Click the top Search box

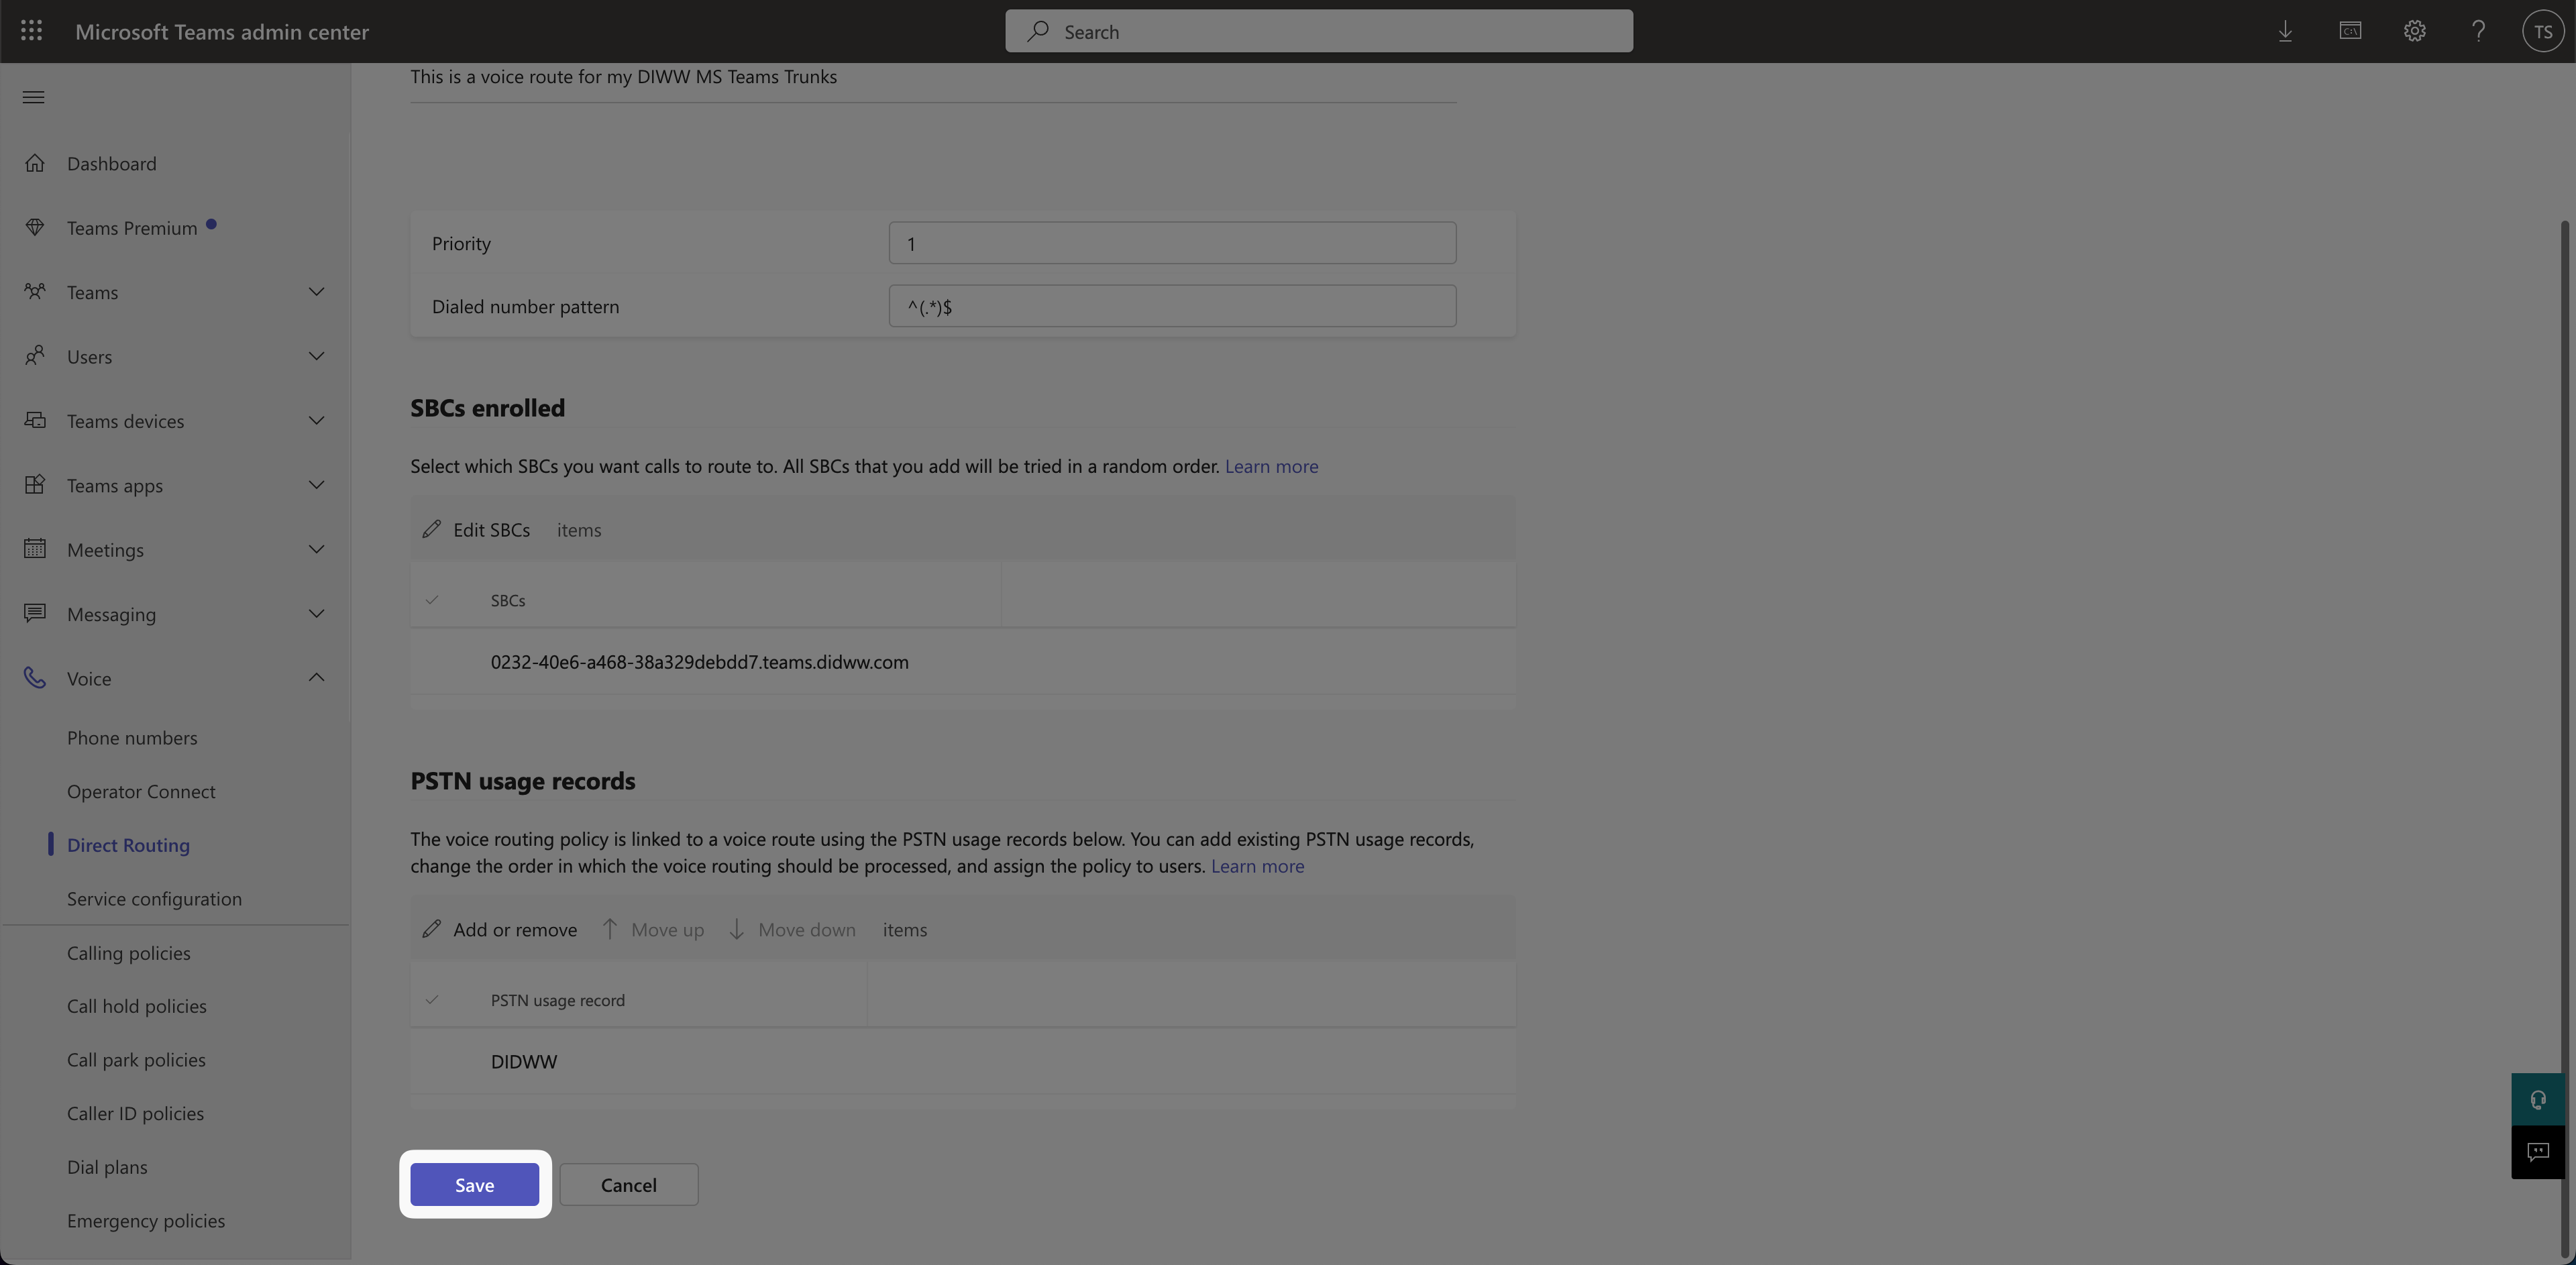[1319, 31]
